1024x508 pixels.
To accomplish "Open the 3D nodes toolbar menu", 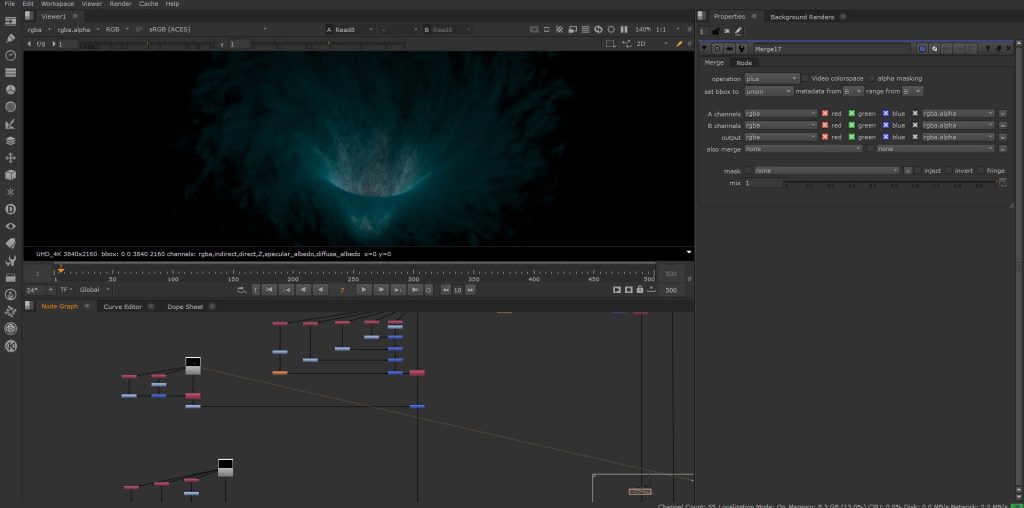I will pos(10,175).
